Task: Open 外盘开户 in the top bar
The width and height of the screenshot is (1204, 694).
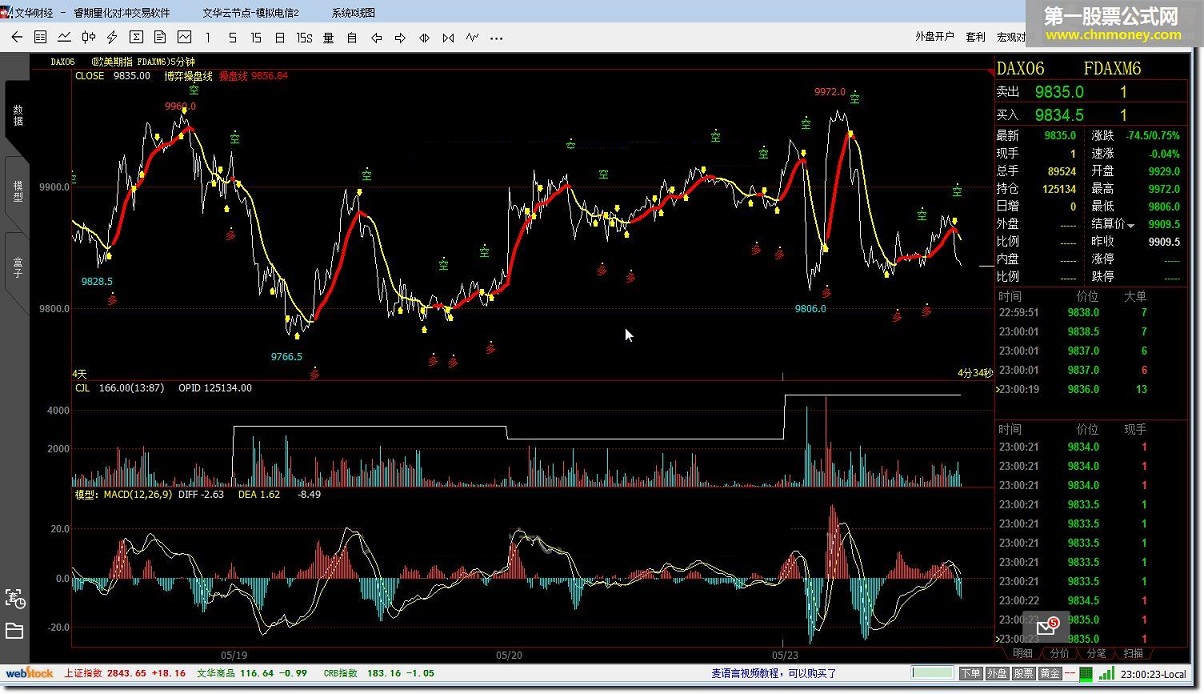Action: click(934, 37)
